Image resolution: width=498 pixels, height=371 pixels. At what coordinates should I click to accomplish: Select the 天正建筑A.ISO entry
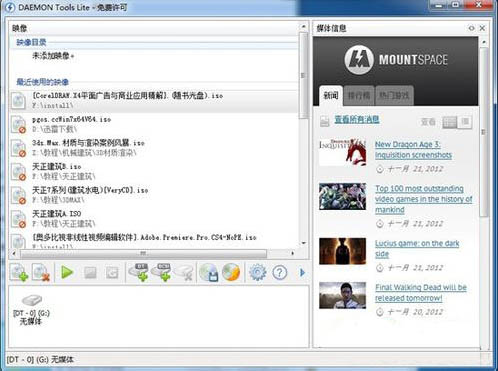(x=154, y=218)
